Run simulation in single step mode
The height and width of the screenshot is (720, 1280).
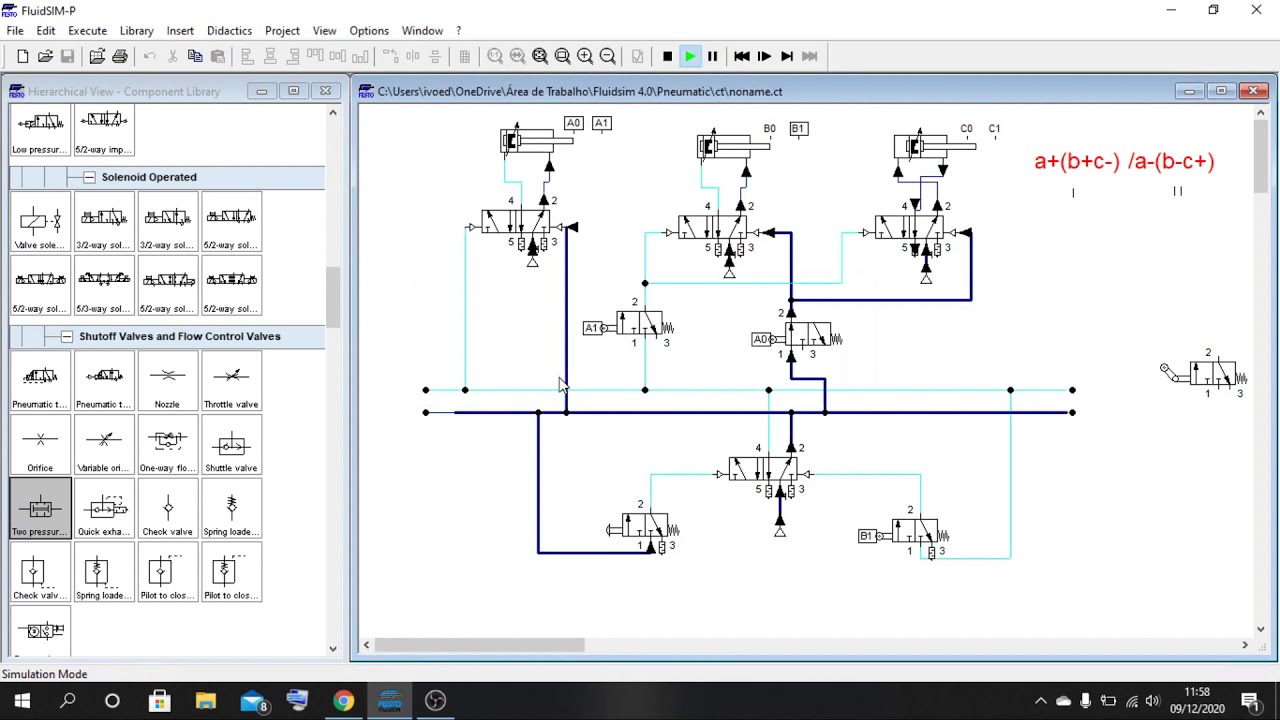pyautogui.click(x=764, y=57)
